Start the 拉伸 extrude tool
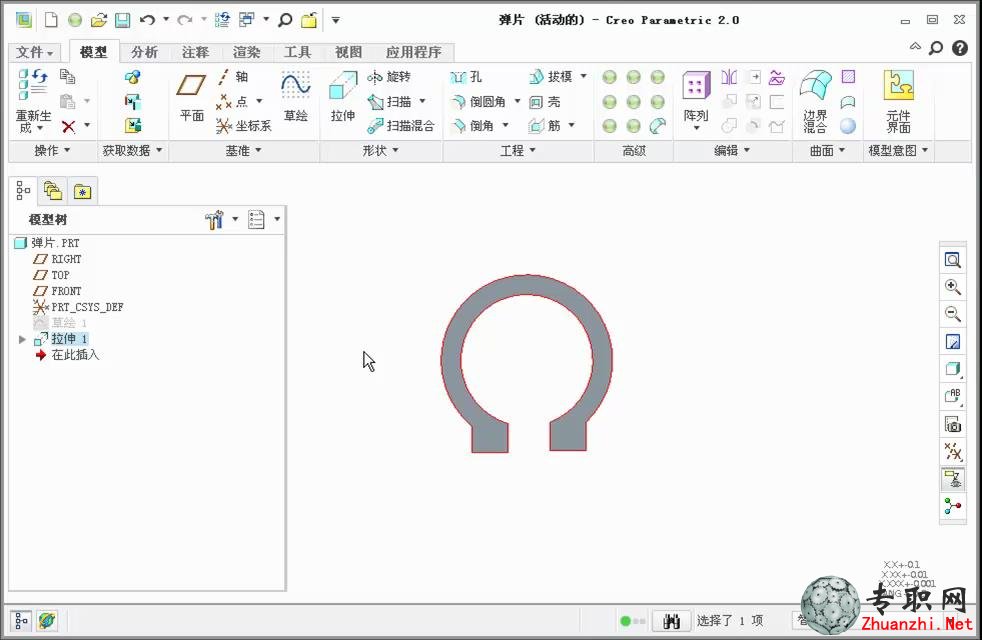This screenshot has height=640, width=982. point(343,96)
